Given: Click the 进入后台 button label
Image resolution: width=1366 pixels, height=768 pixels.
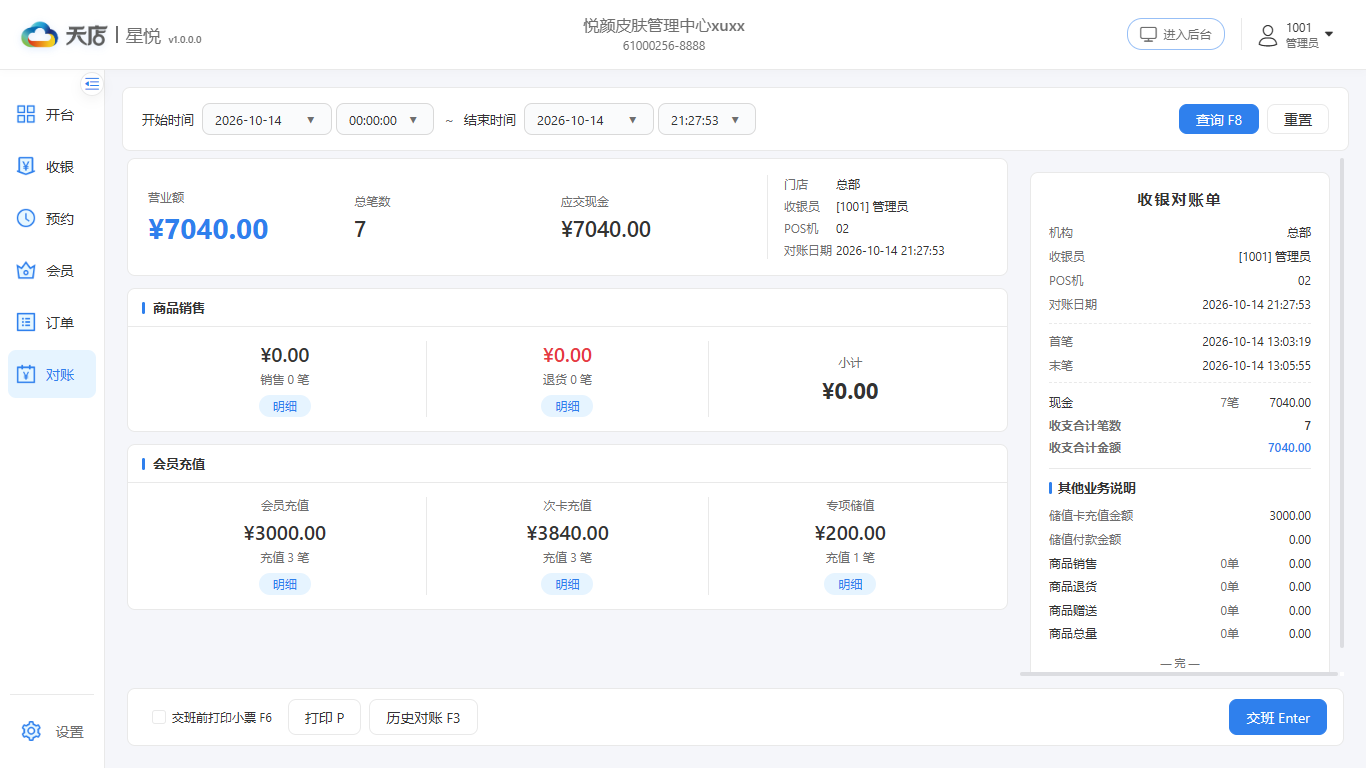Looking at the screenshot, I should 1187,35.
